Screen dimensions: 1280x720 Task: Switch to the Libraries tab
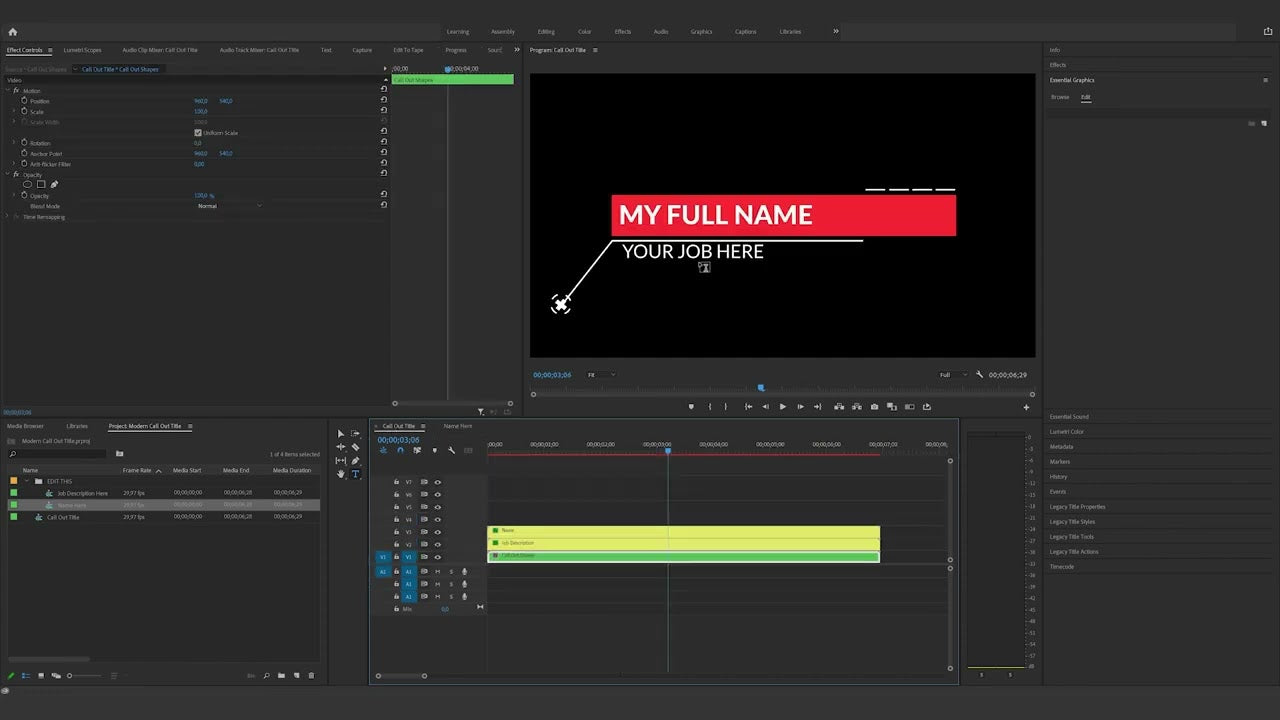tap(78, 426)
